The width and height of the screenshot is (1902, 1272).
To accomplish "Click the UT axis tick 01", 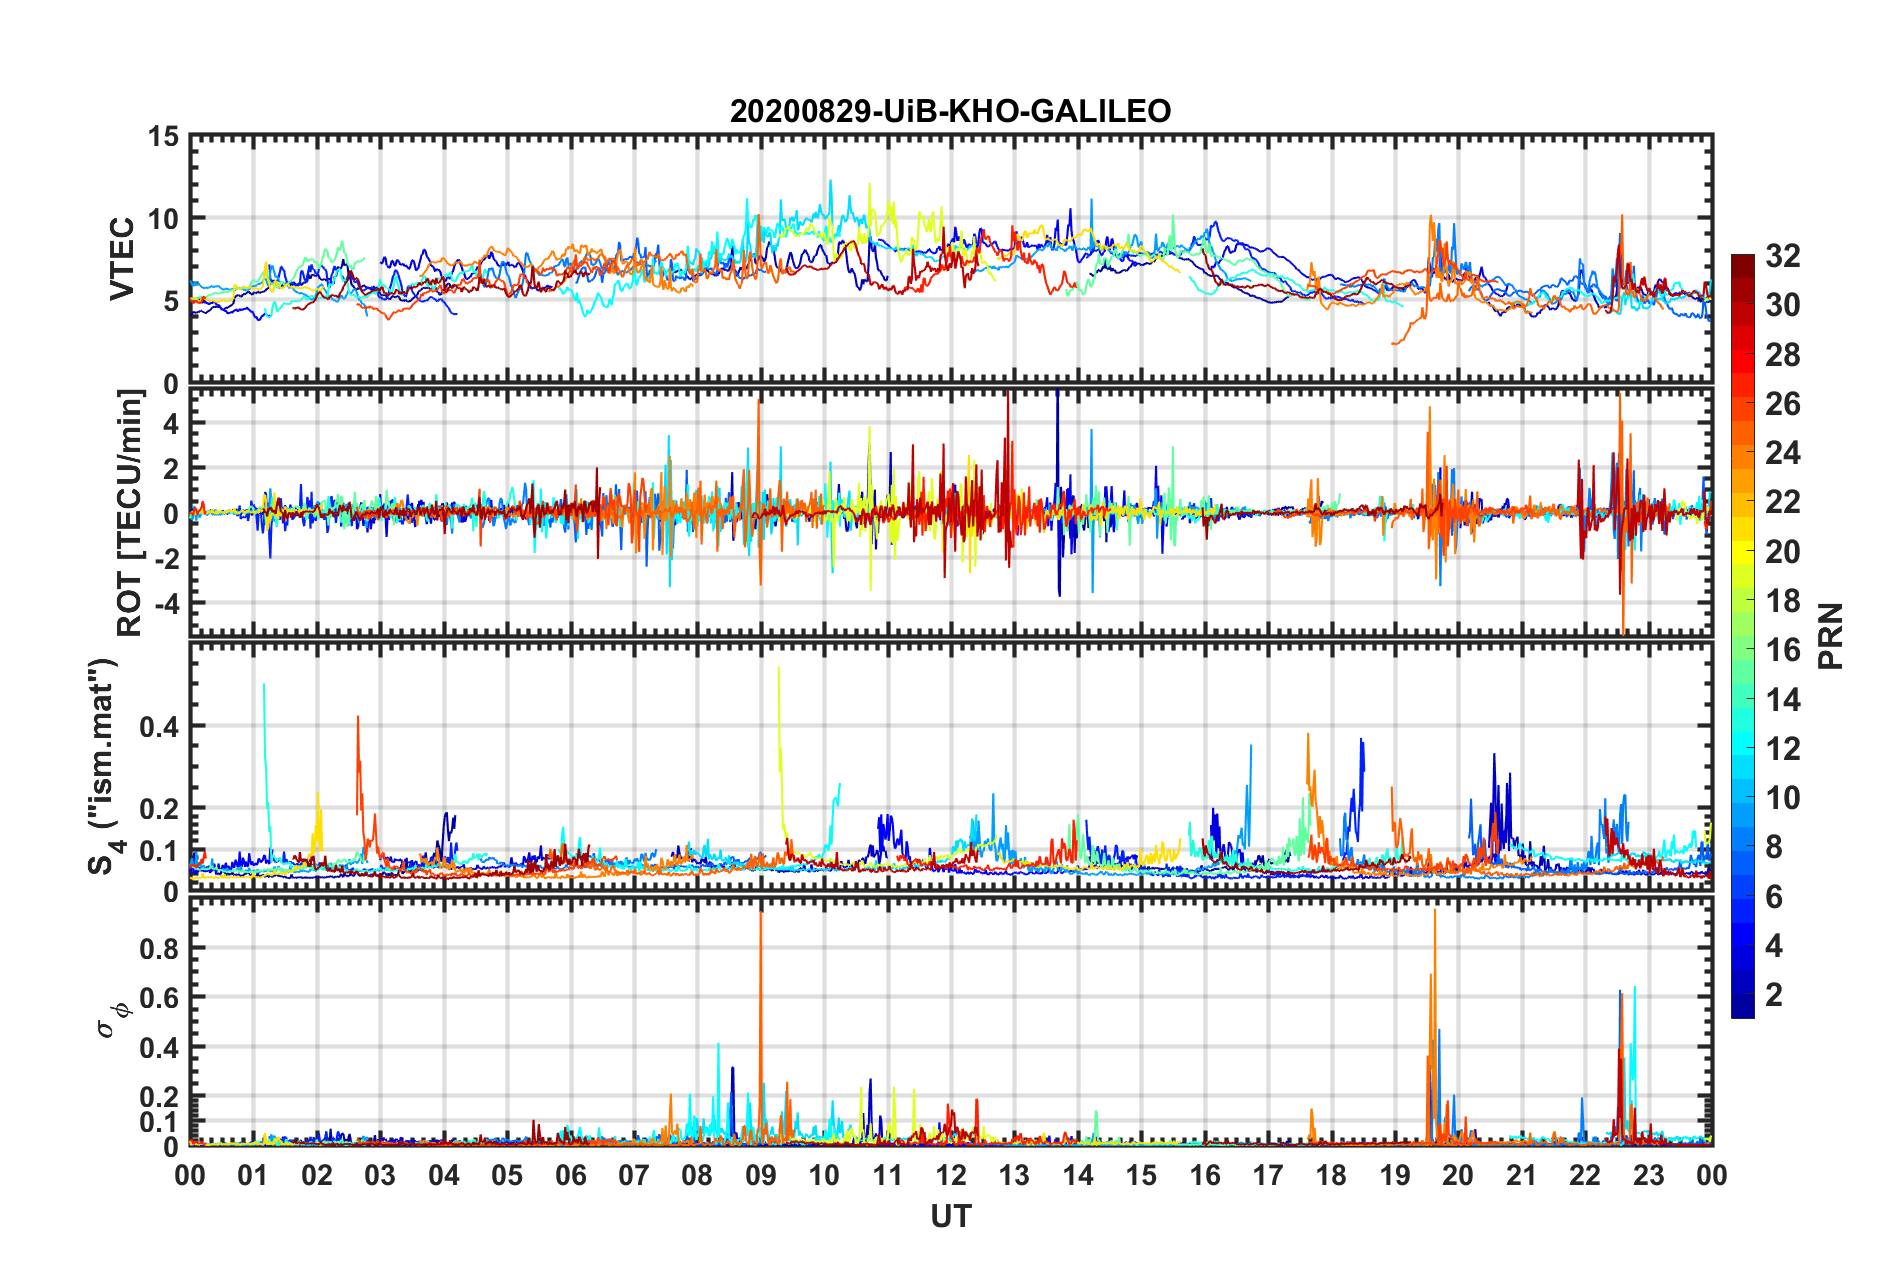I will click(x=253, y=1175).
